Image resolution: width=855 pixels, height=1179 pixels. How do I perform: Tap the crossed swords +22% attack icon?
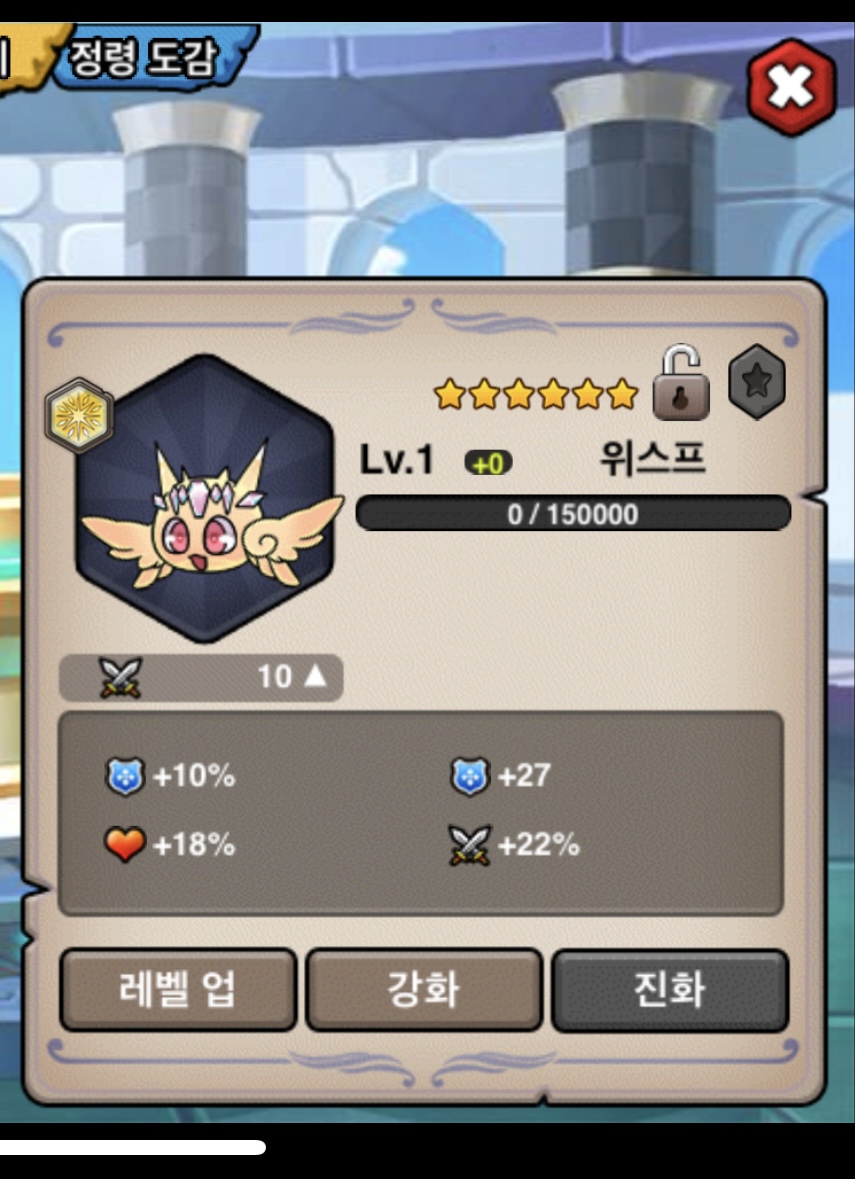[470, 845]
